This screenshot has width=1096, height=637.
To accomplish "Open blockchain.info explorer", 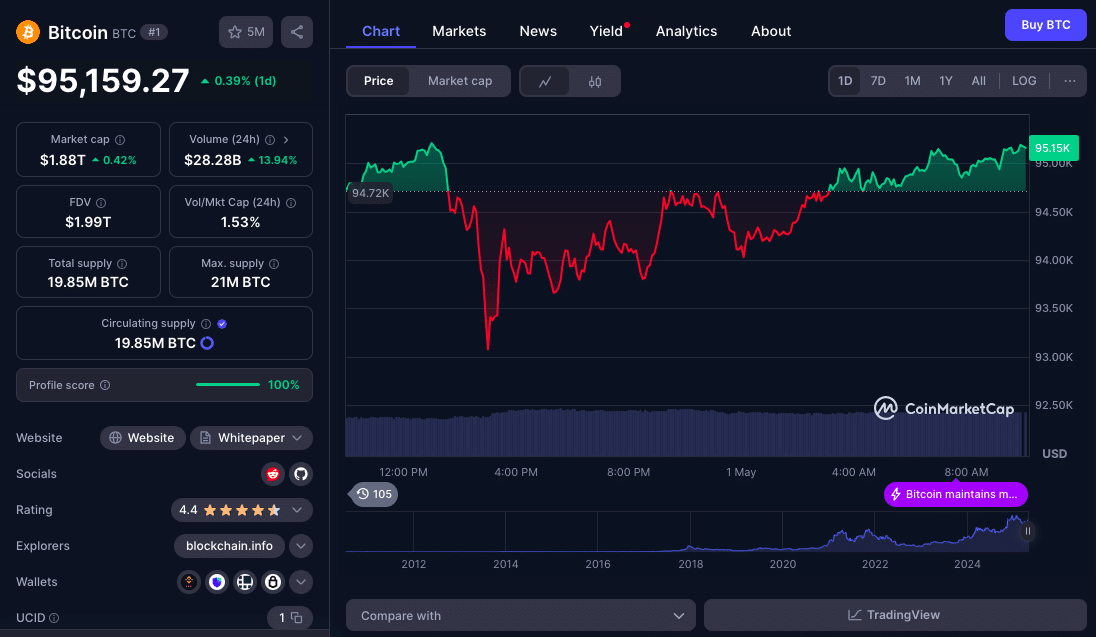I will coord(229,546).
